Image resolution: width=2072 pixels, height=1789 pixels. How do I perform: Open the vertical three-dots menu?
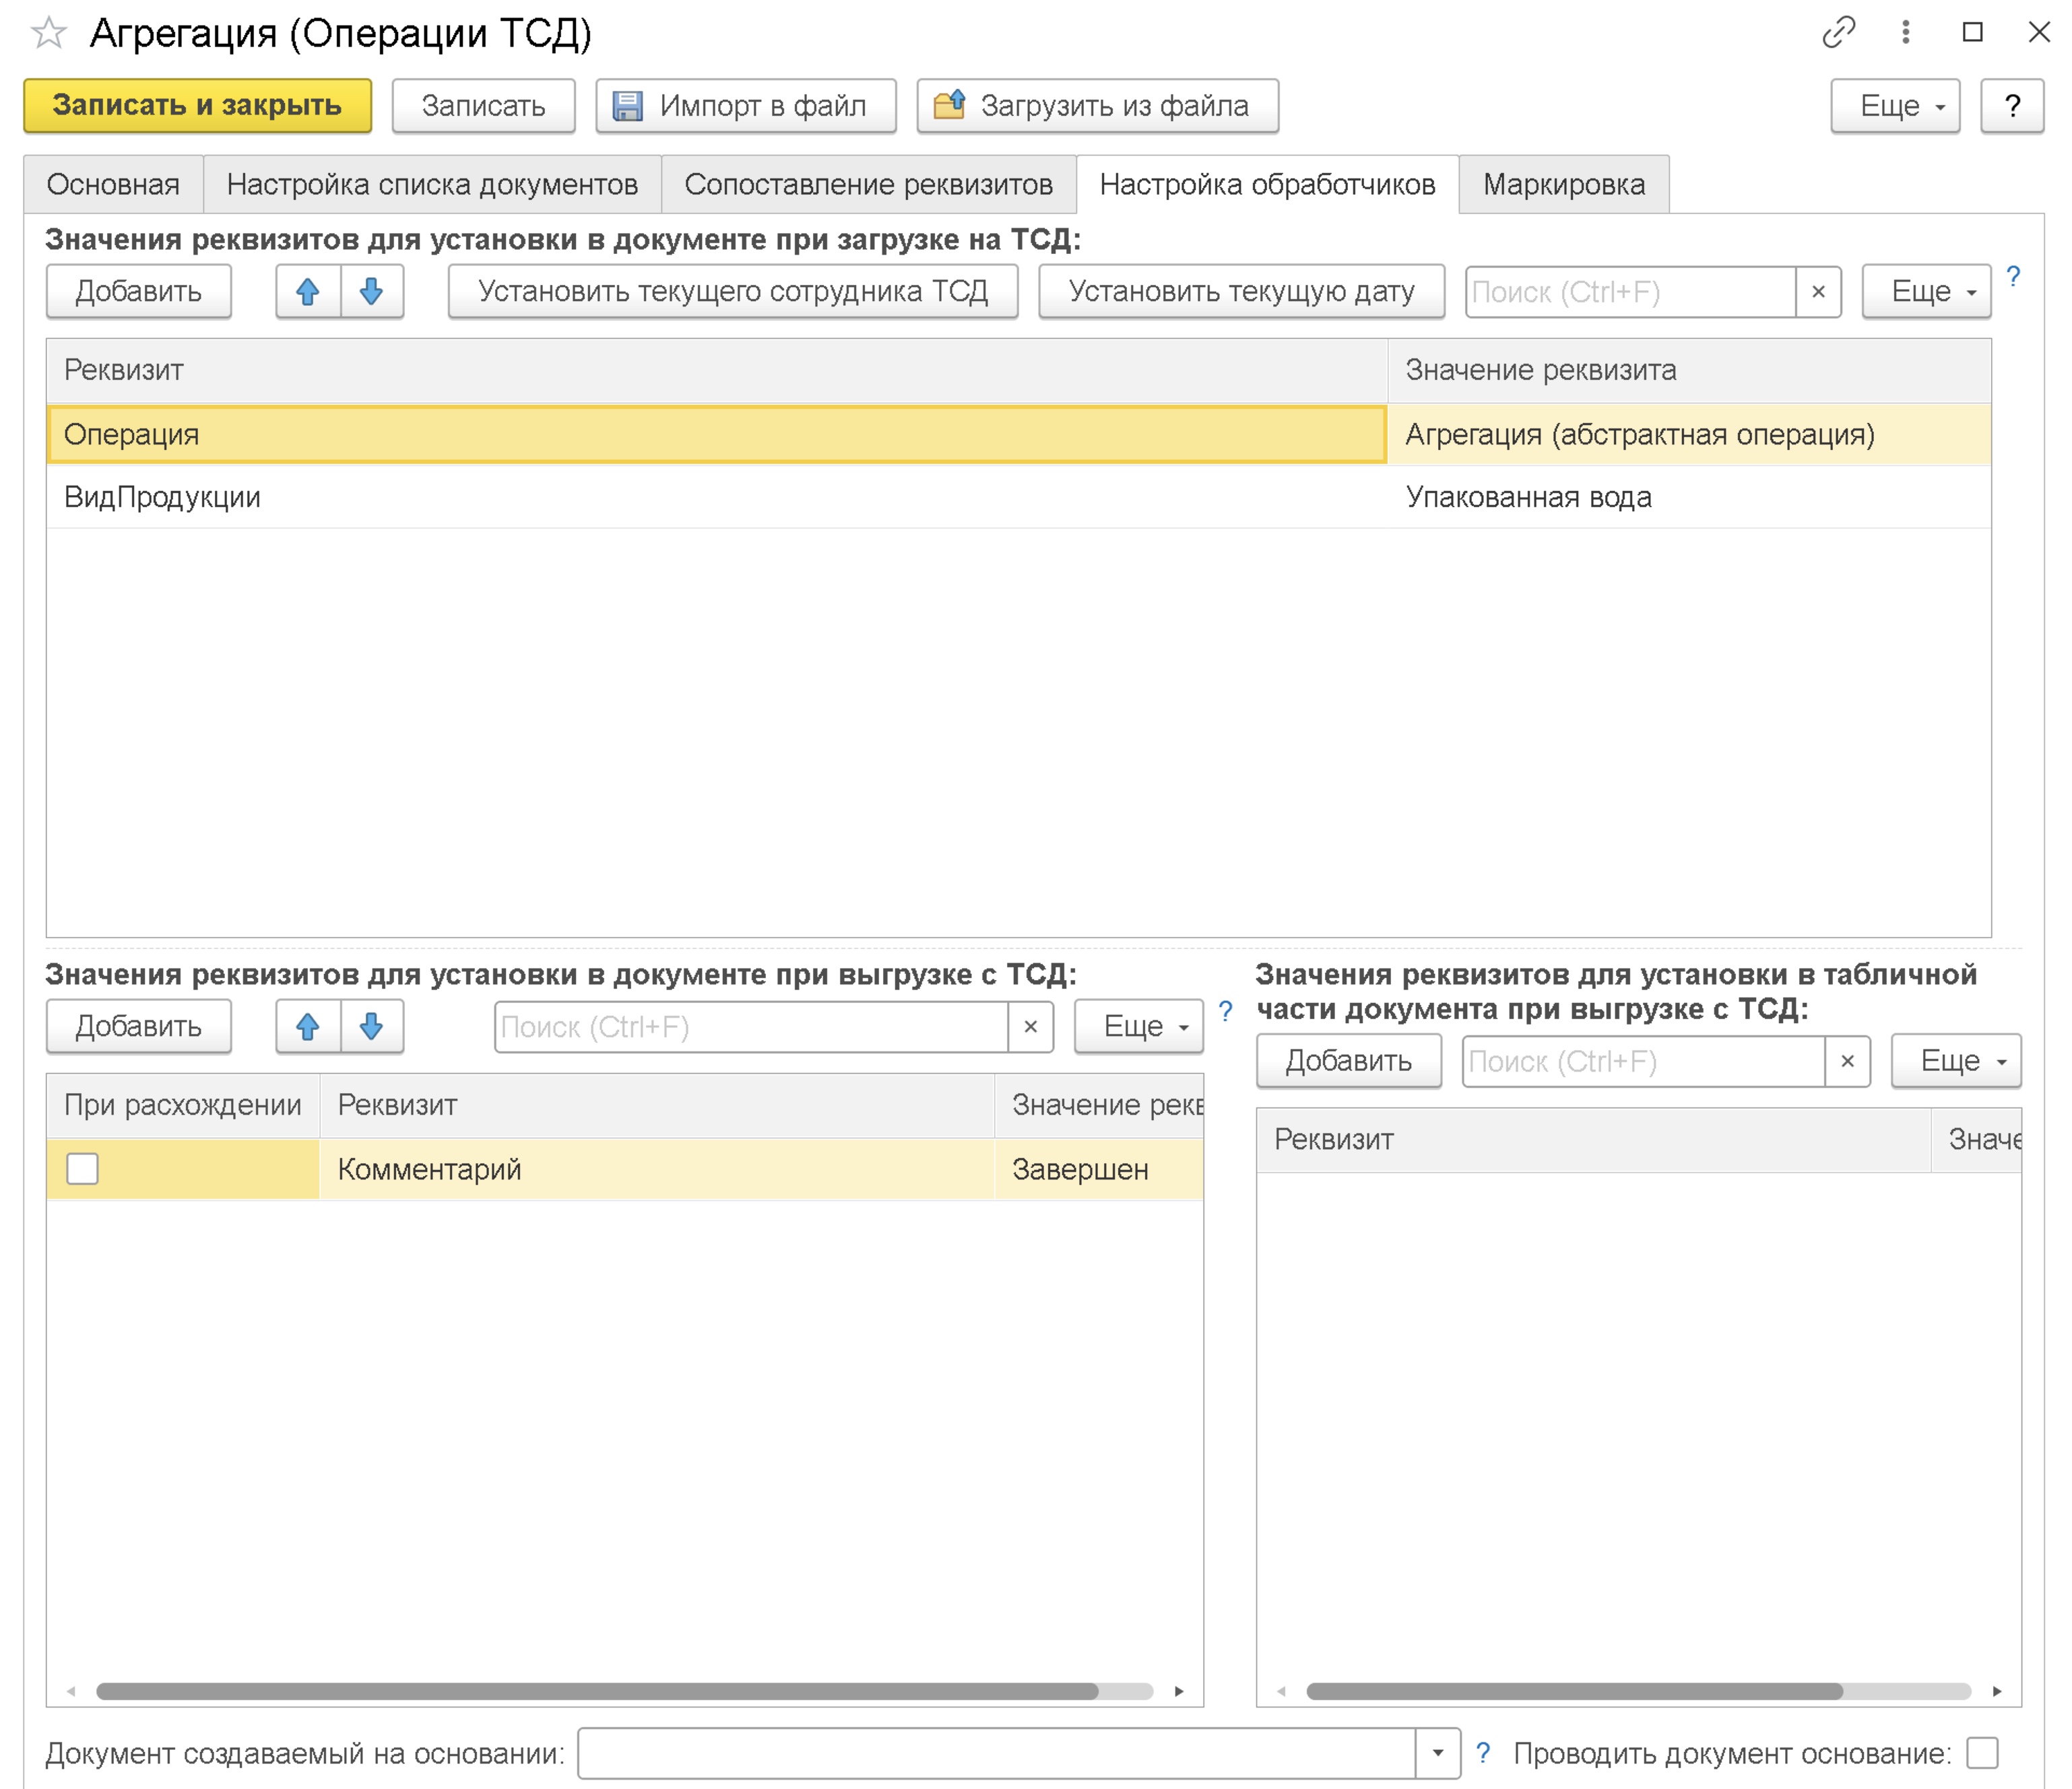1905,32
